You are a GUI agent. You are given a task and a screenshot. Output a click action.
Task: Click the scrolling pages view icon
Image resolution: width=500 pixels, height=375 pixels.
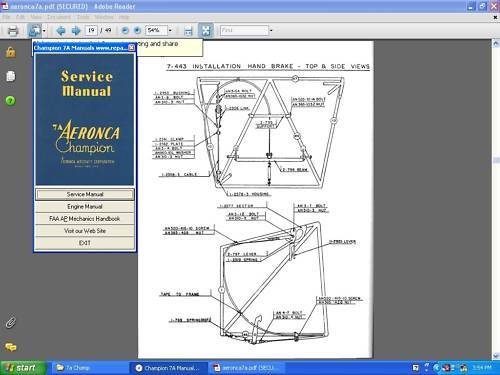click(188, 31)
